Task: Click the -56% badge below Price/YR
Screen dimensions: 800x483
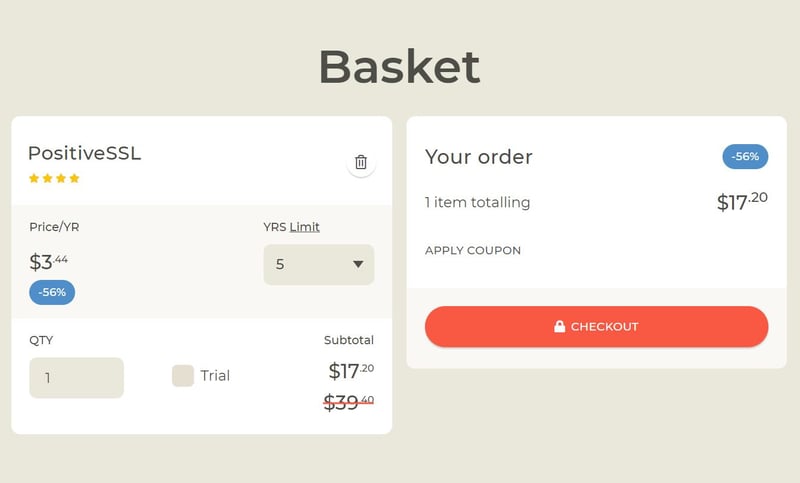Action: pos(52,292)
